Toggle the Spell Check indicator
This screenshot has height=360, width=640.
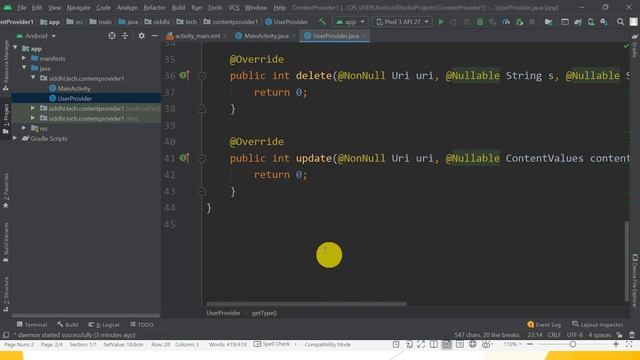coord(272,344)
